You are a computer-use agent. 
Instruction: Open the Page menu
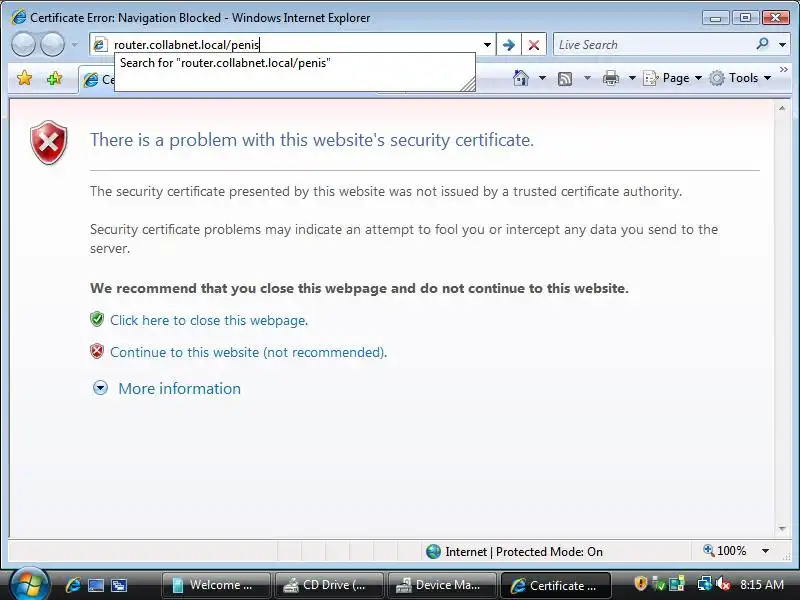tap(672, 78)
